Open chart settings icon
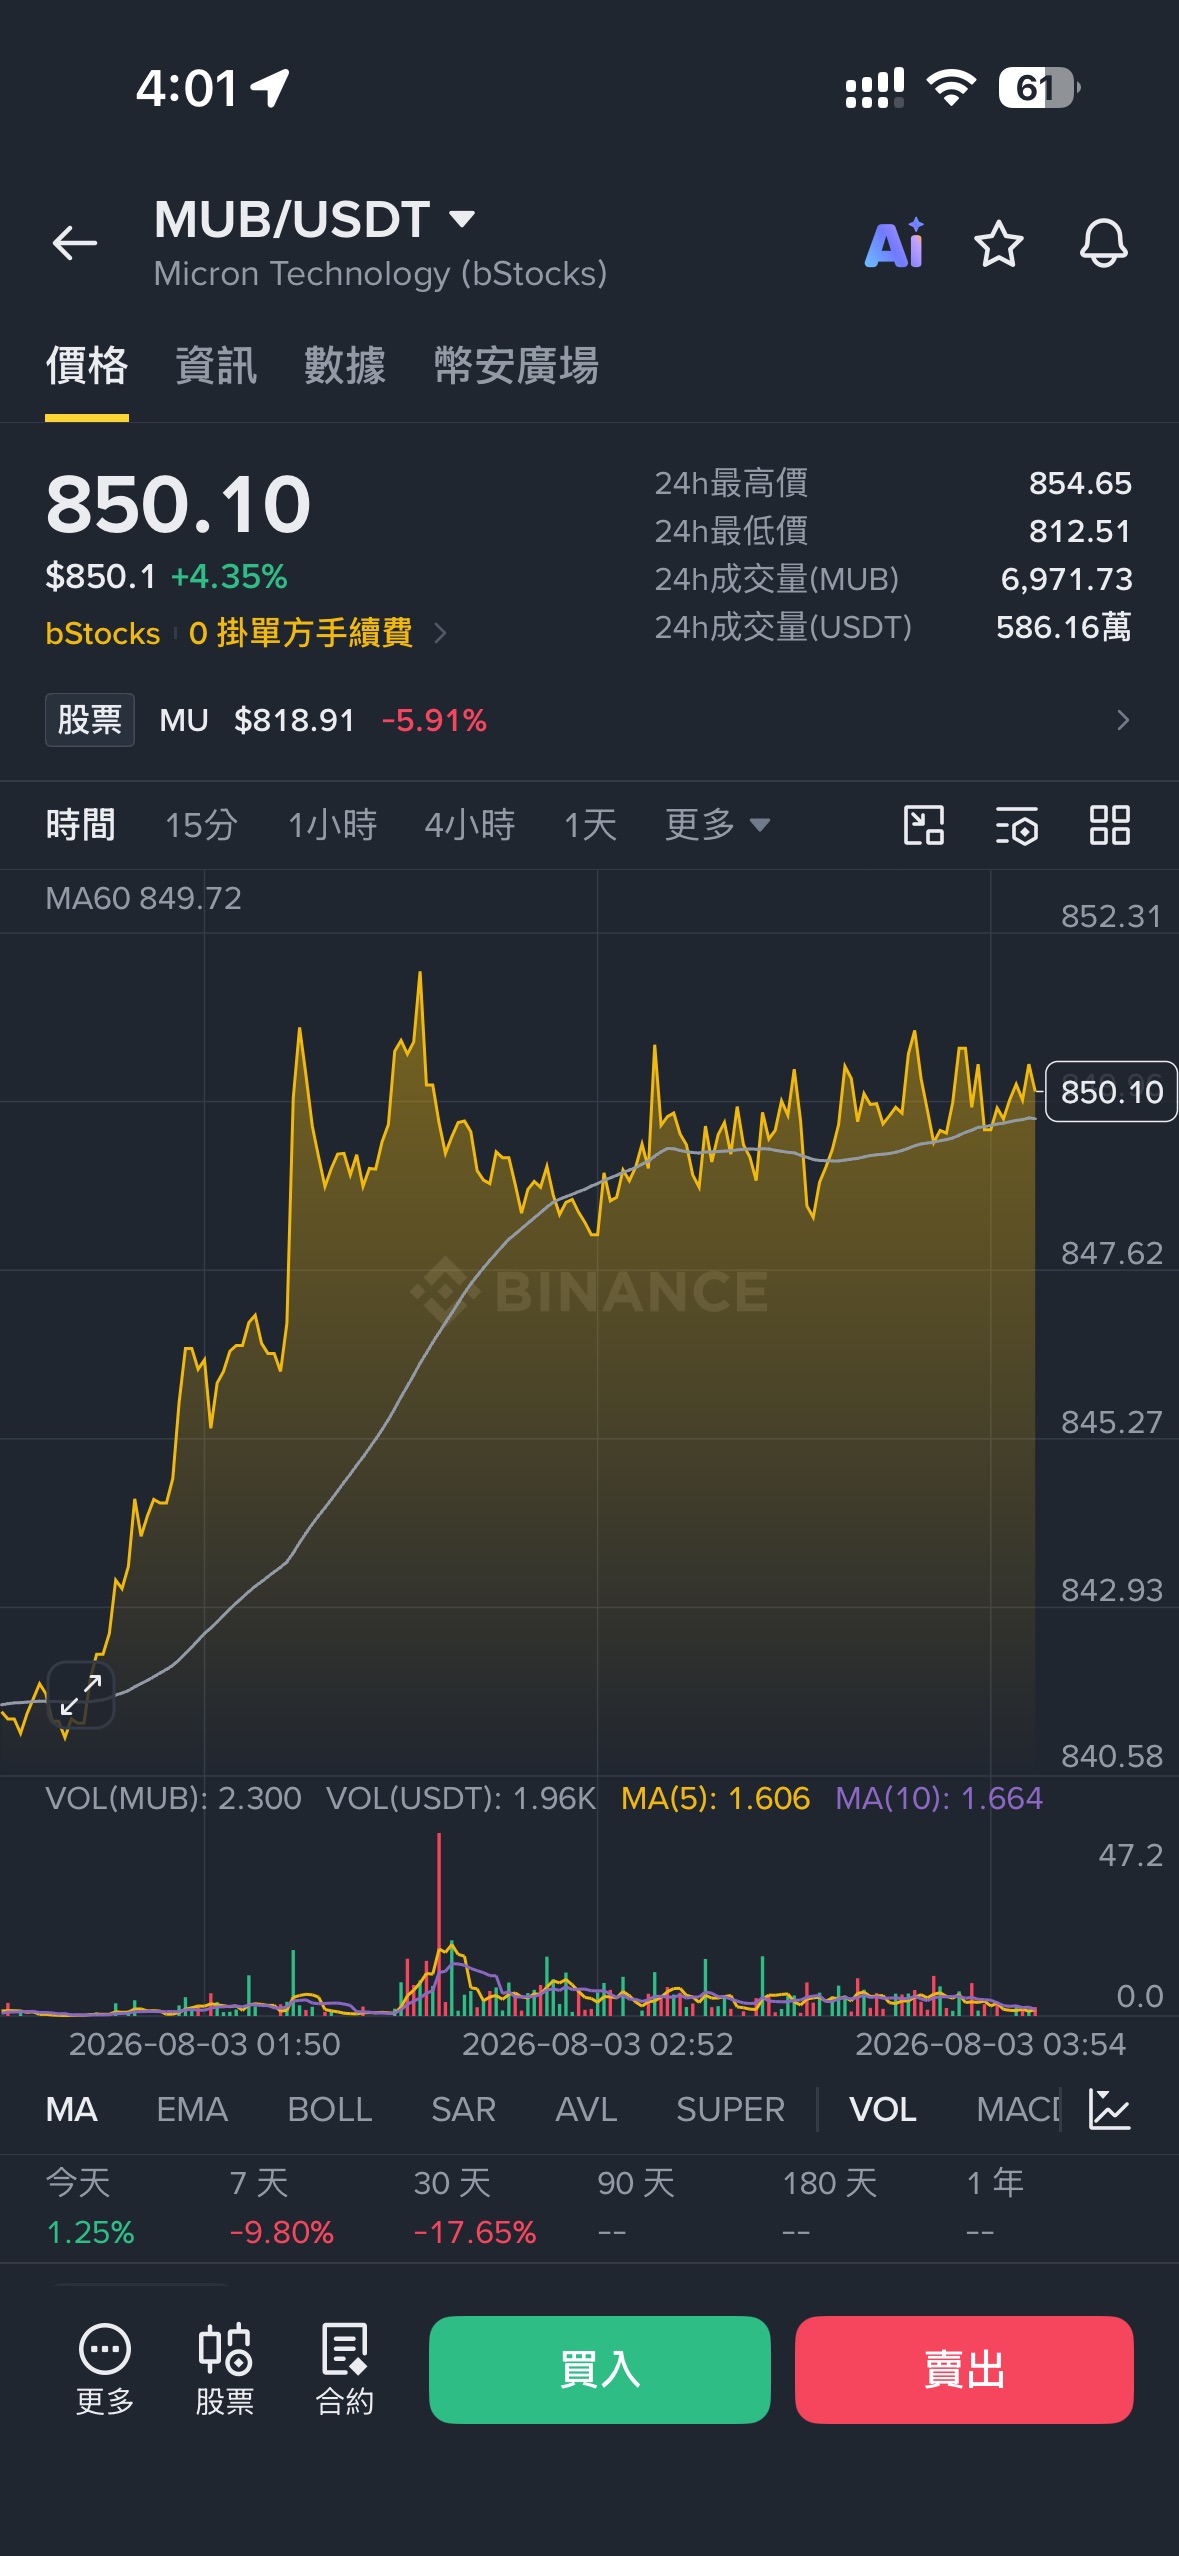The height and width of the screenshot is (2556, 1179). coord(1017,826)
